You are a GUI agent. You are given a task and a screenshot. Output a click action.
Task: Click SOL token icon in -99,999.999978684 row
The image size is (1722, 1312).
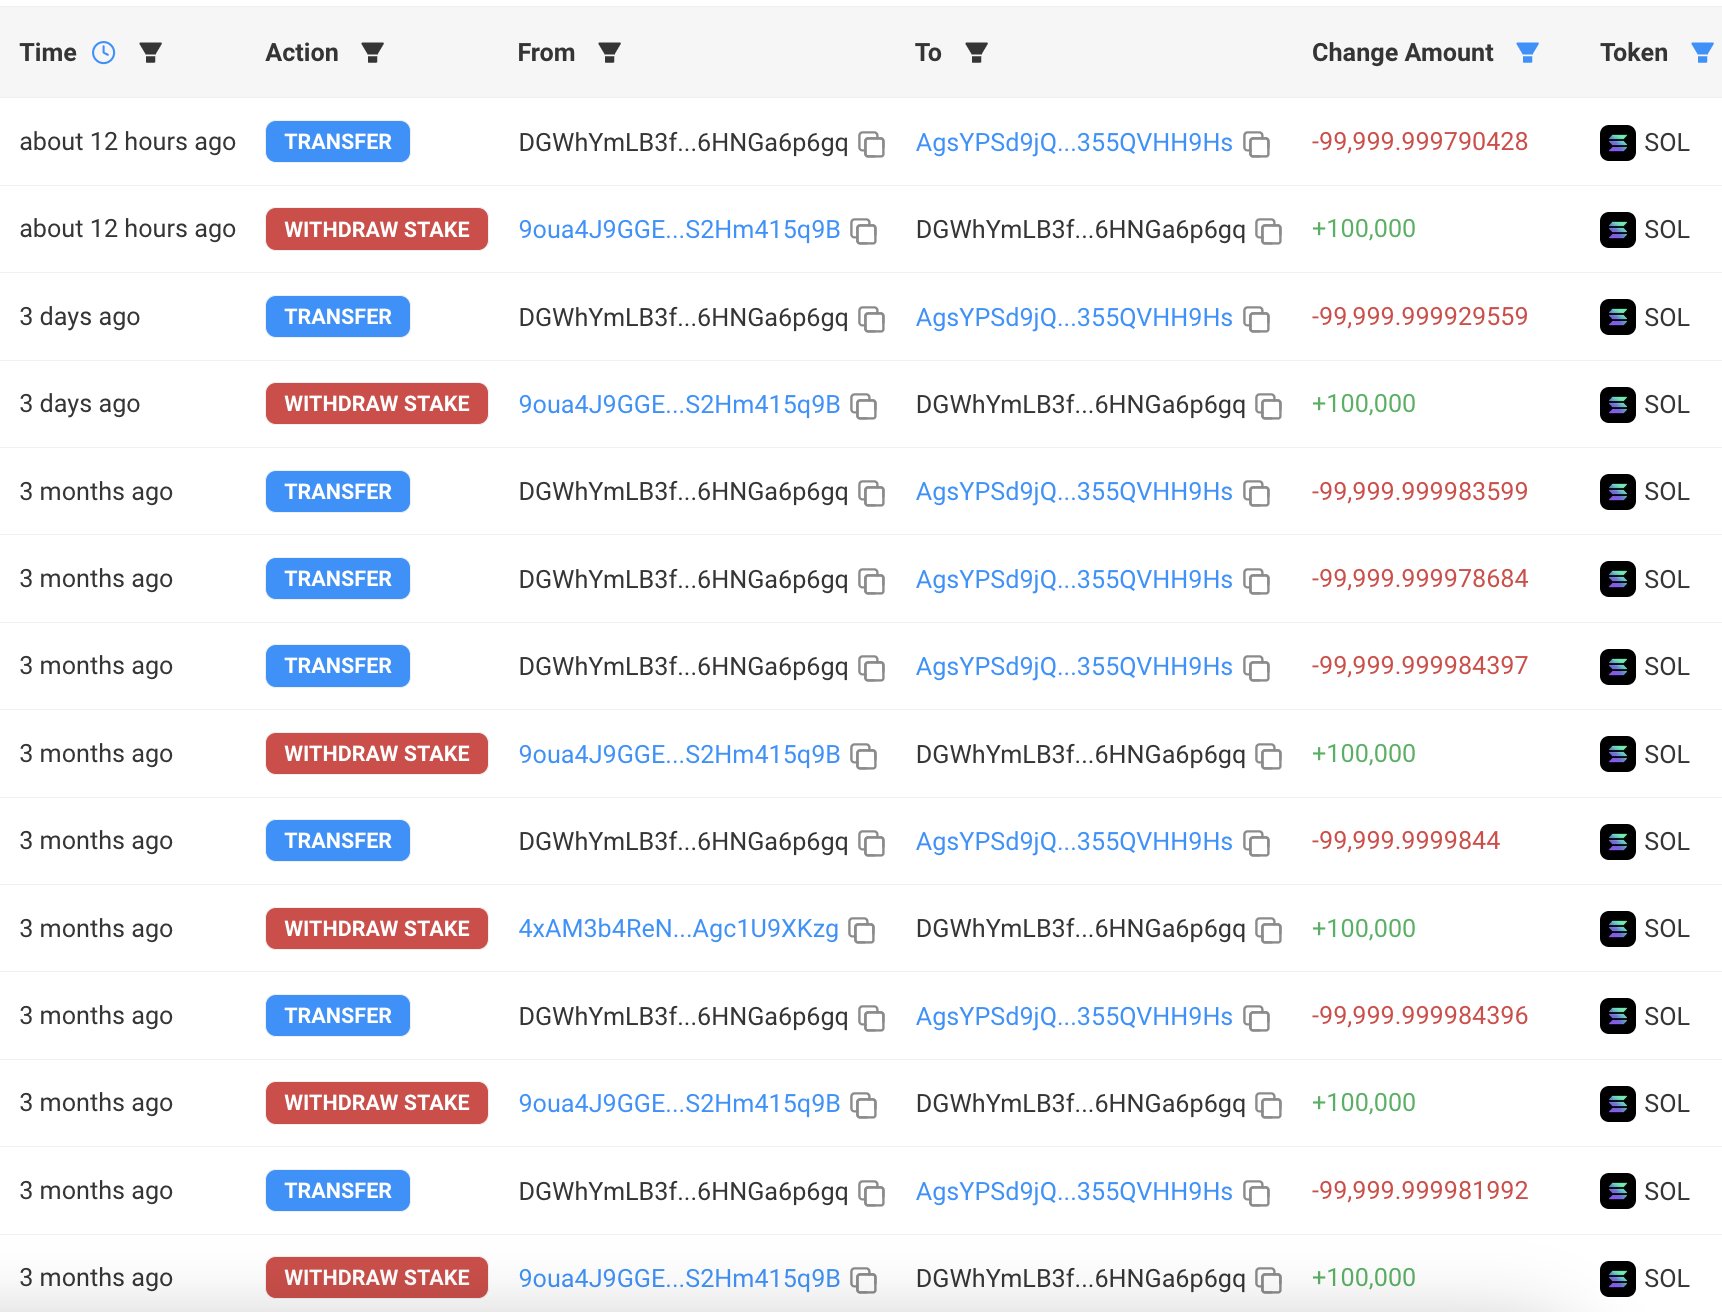click(1617, 580)
